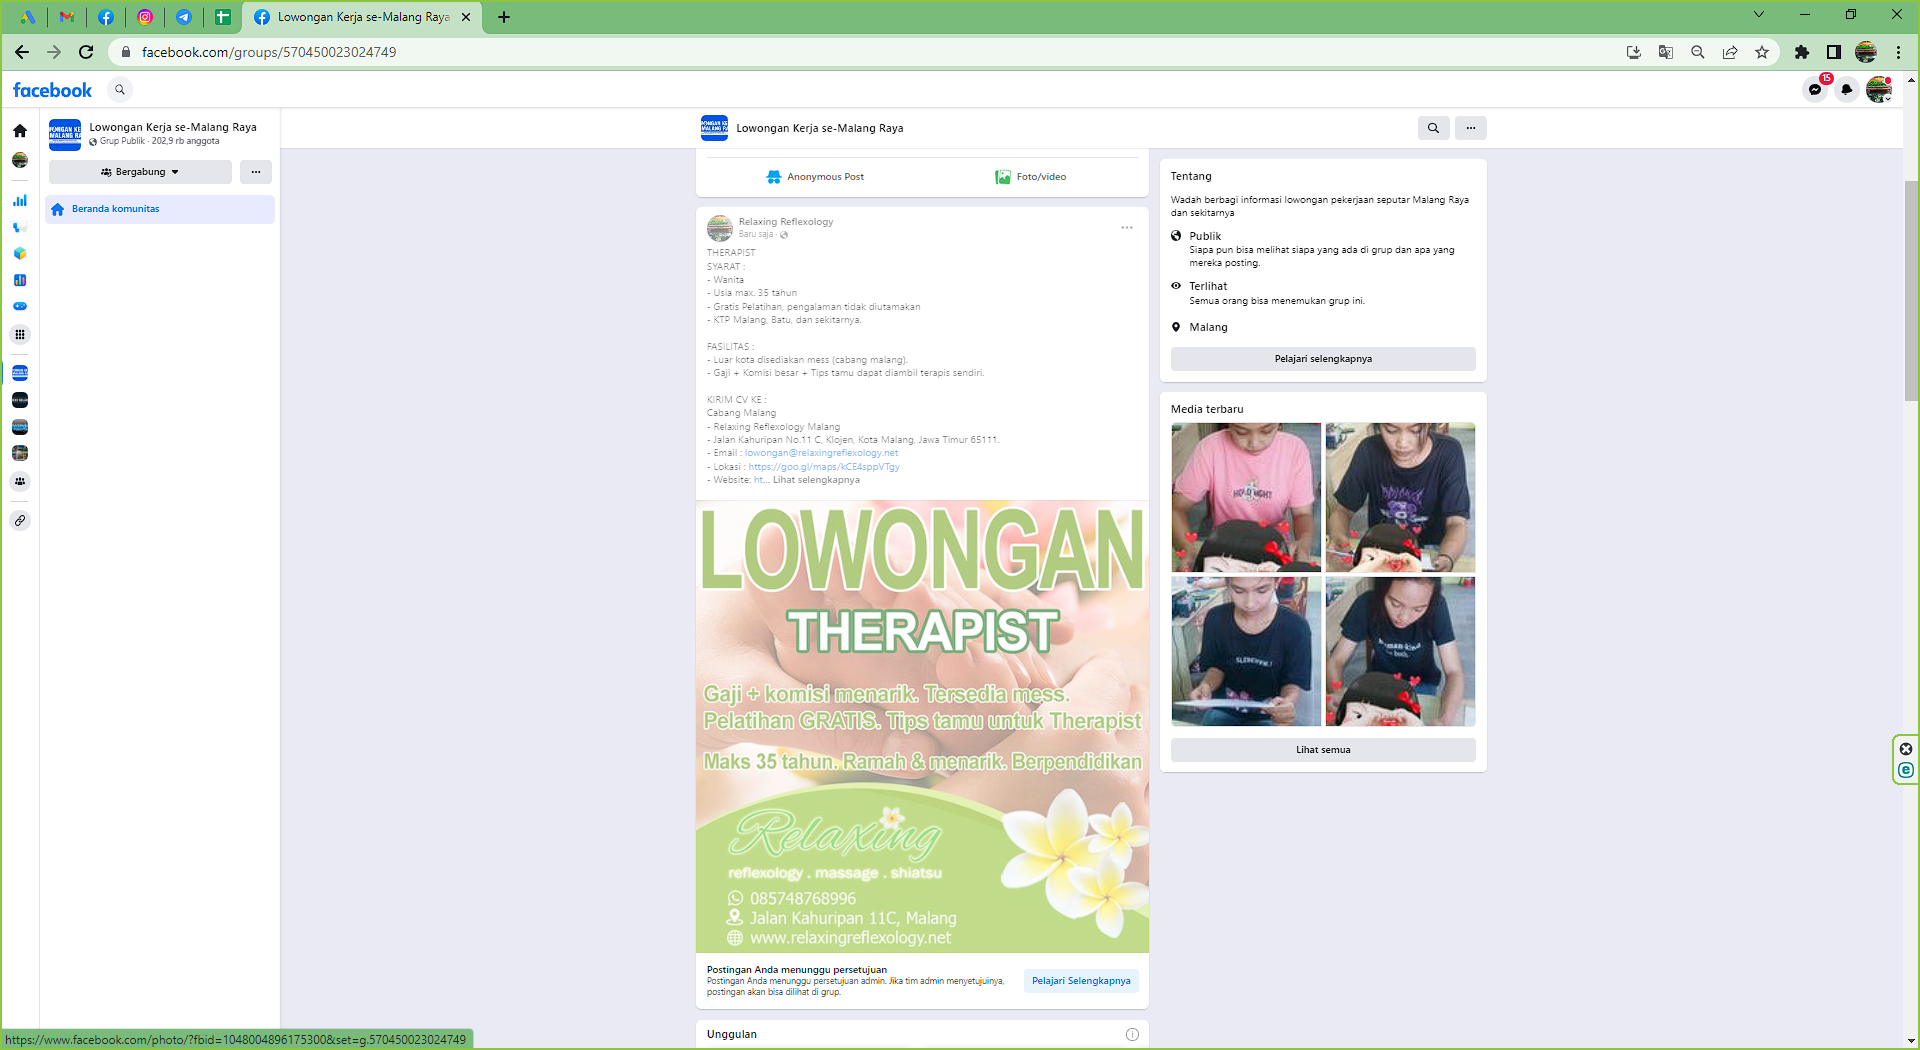Expand the Bergabung dropdown
Screen dimensions: 1920x1050
(140, 172)
